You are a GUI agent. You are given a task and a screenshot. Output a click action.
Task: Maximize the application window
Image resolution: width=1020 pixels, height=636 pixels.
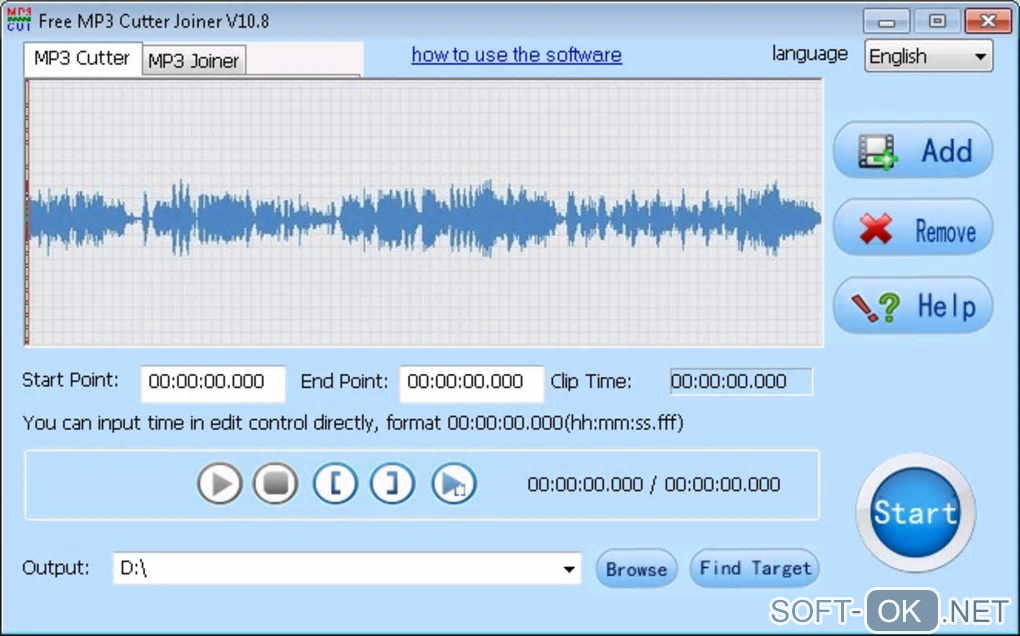pyautogui.click(x=937, y=21)
